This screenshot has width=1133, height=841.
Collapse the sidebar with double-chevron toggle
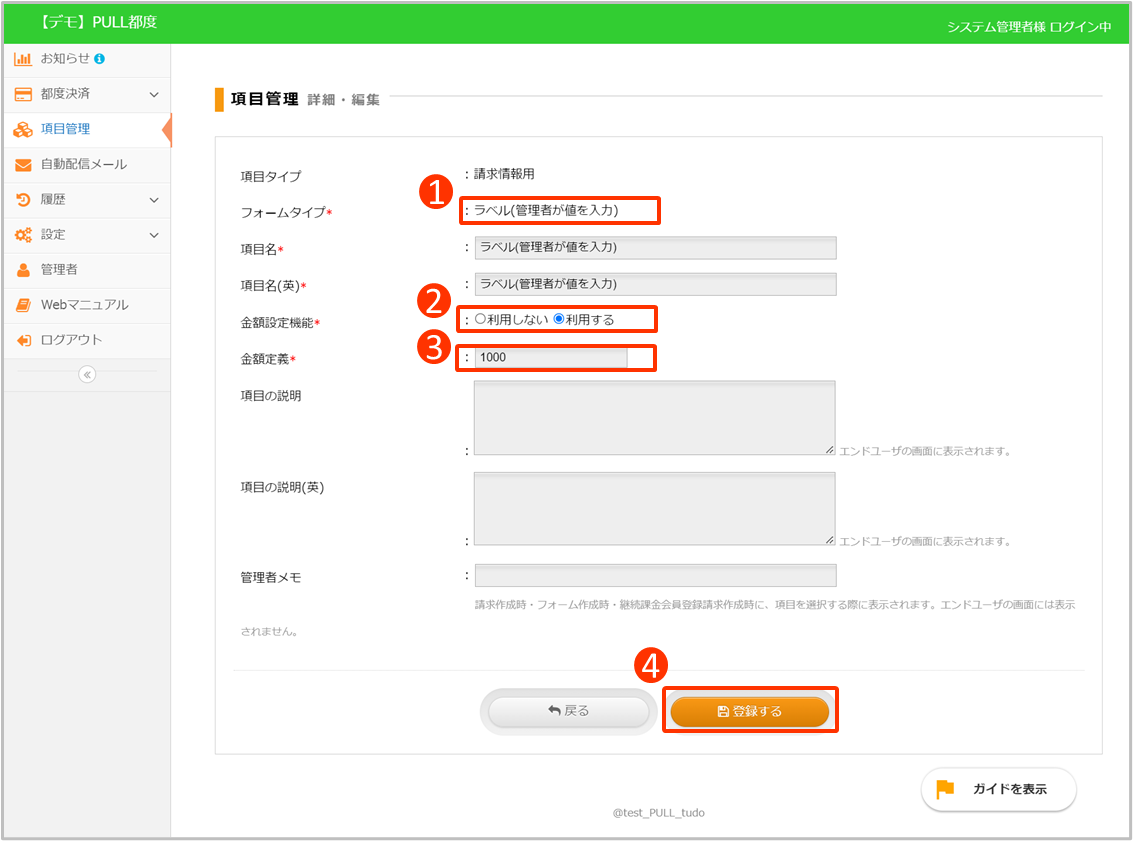point(87,375)
